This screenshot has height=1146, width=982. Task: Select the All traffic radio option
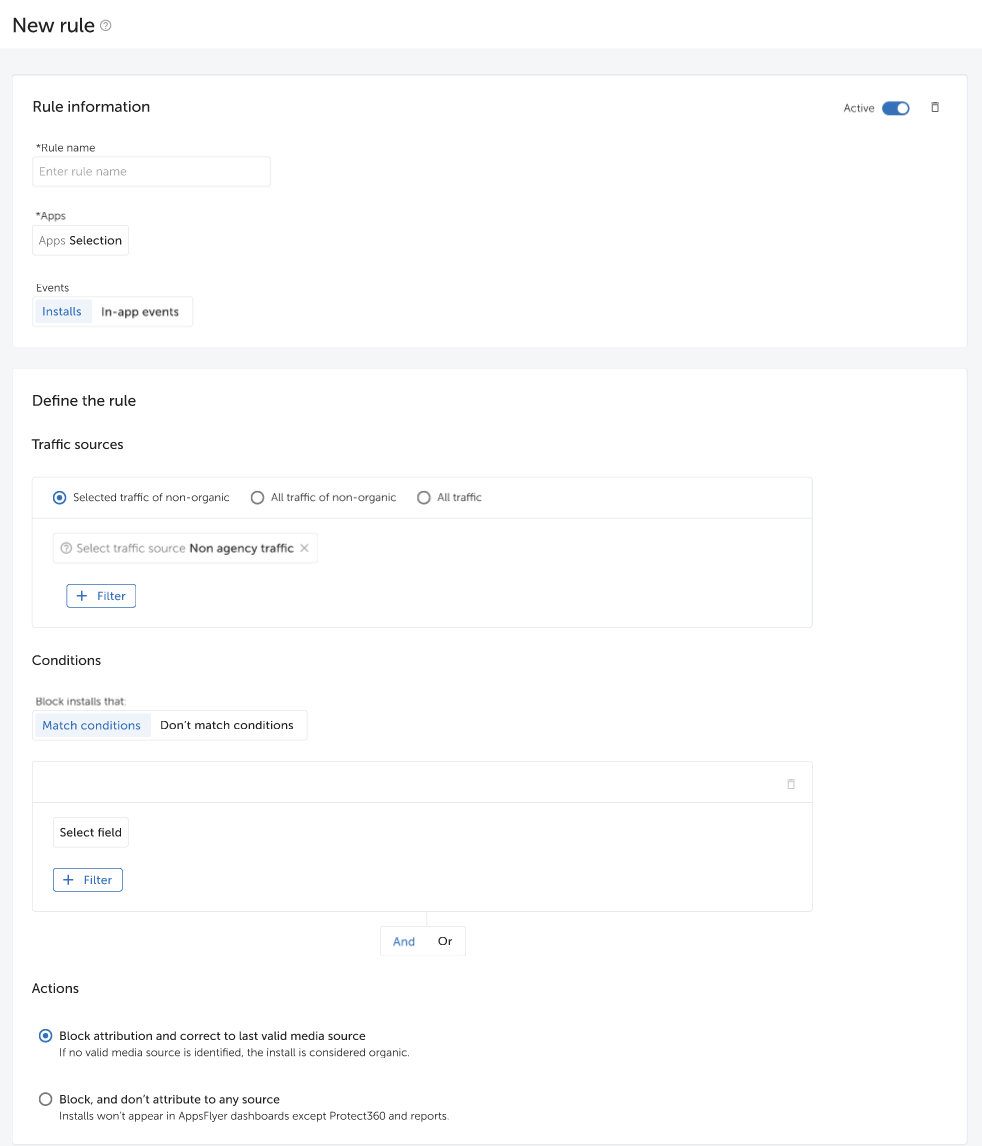[423, 497]
